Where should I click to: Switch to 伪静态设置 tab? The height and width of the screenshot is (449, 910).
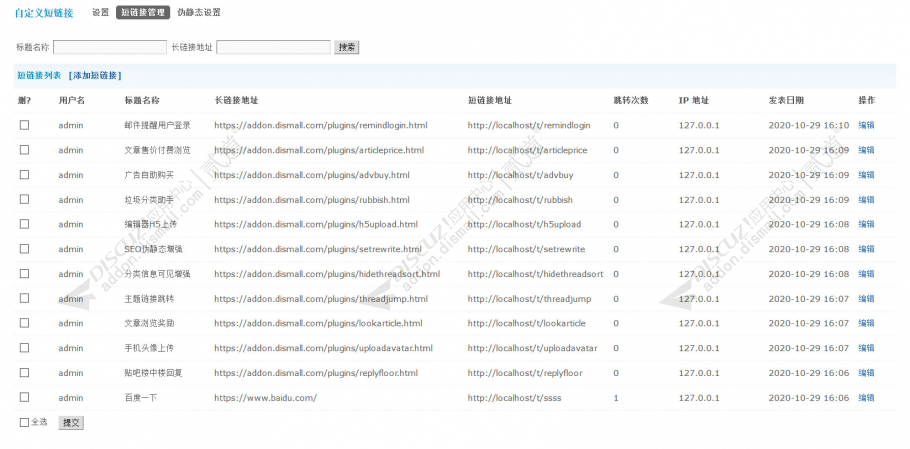click(x=199, y=12)
